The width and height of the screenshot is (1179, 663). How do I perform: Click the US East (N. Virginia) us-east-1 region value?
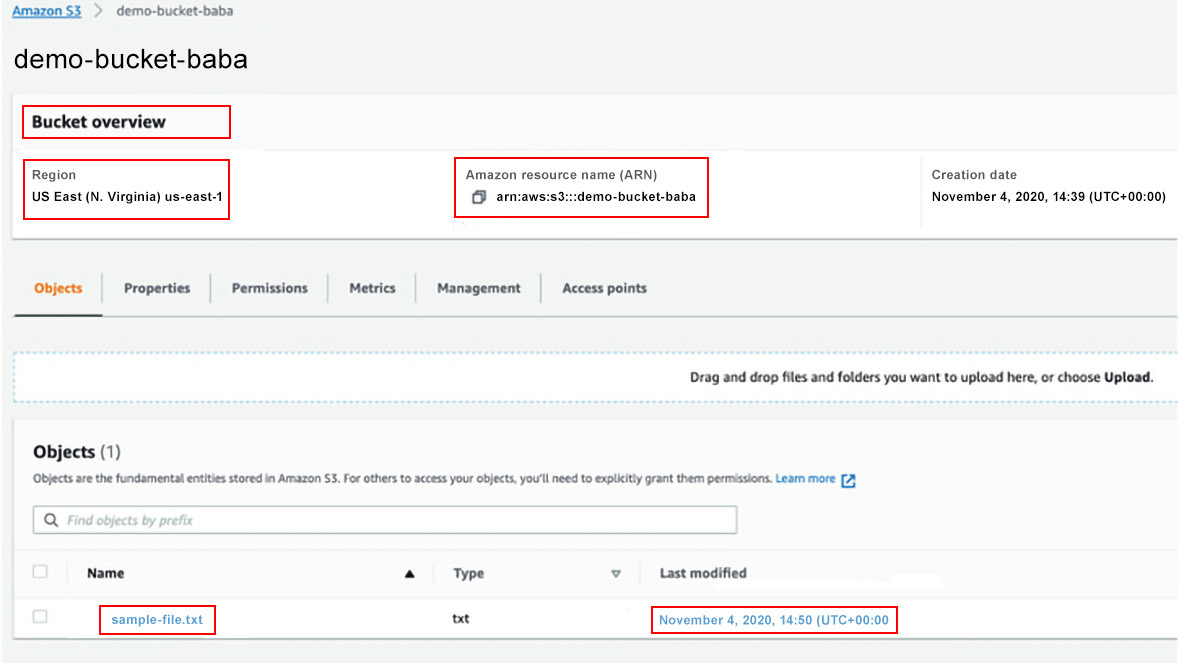click(127, 197)
